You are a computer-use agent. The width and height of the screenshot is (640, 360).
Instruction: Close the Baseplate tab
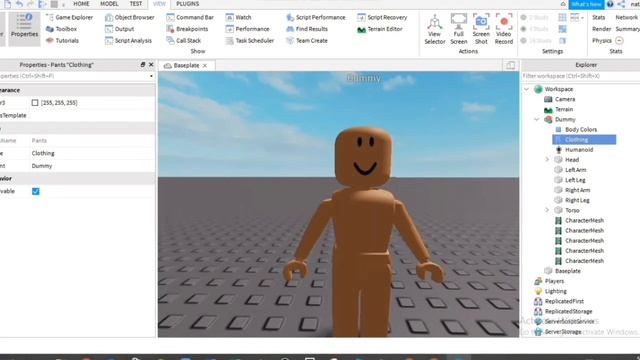click(205, 66)
